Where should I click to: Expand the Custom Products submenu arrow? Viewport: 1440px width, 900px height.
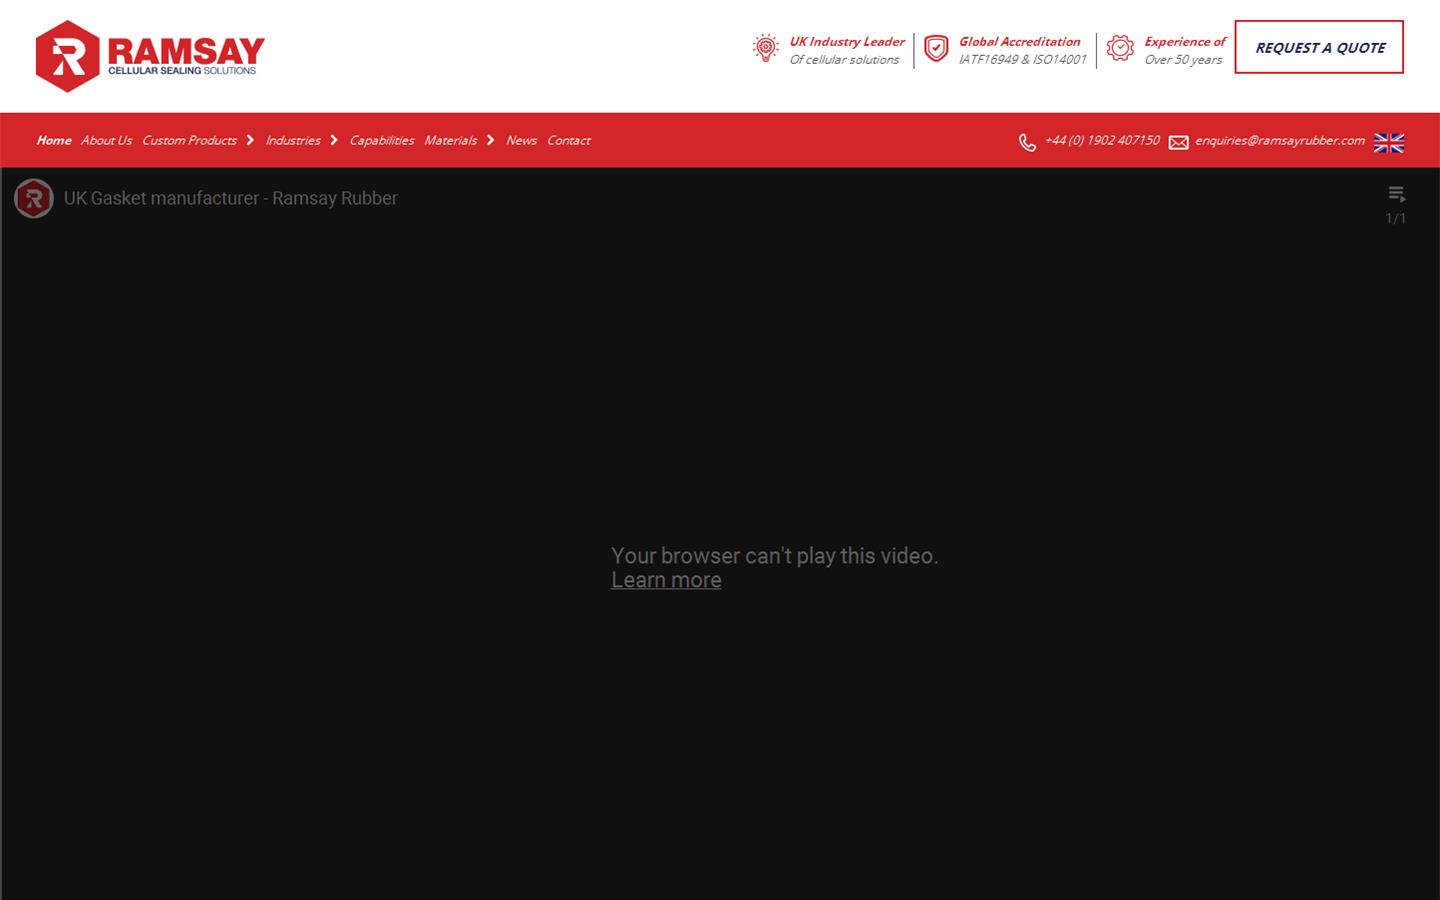pyautogui.click(x=250, y=140)
